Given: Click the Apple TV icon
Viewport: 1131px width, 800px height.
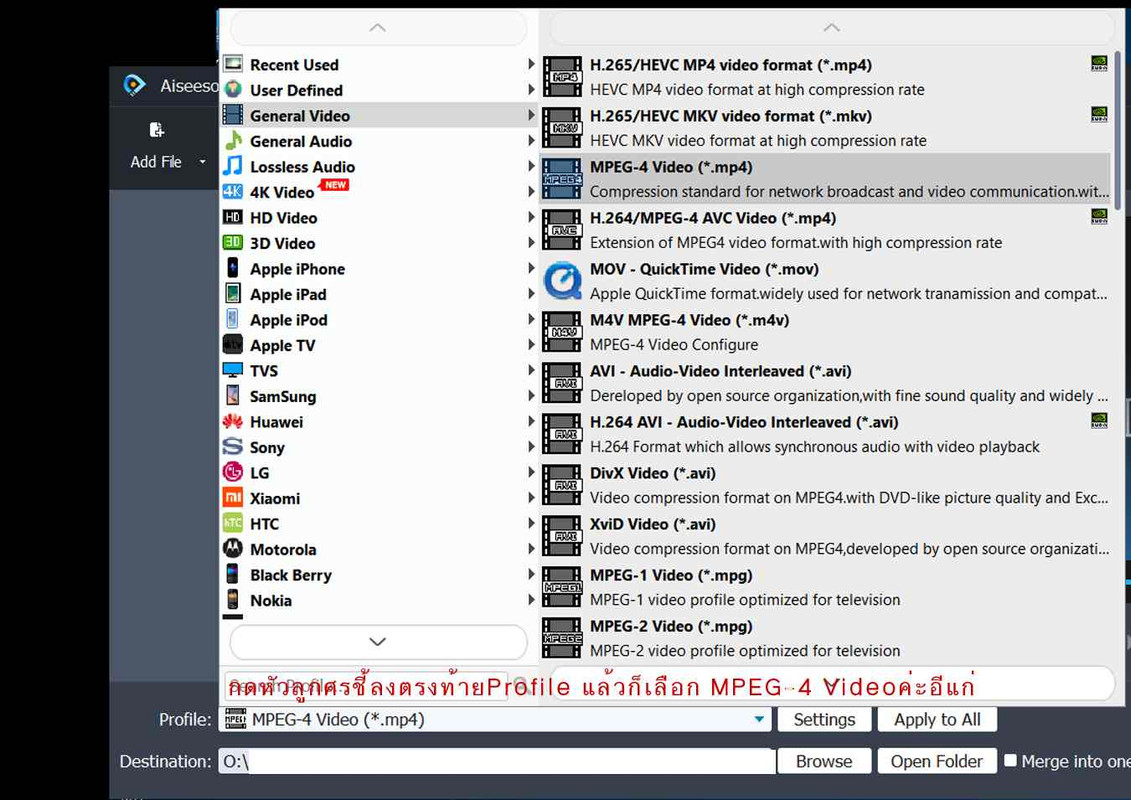Looking at the screenshot, I should (233, 345).
